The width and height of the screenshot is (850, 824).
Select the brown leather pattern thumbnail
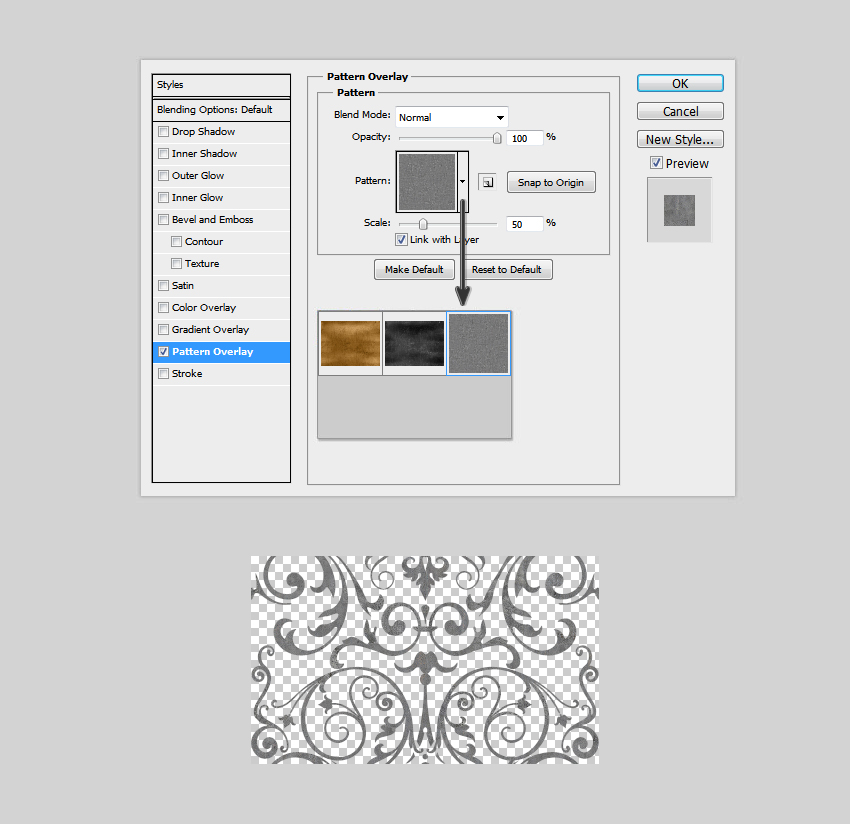tap(350, 343)
